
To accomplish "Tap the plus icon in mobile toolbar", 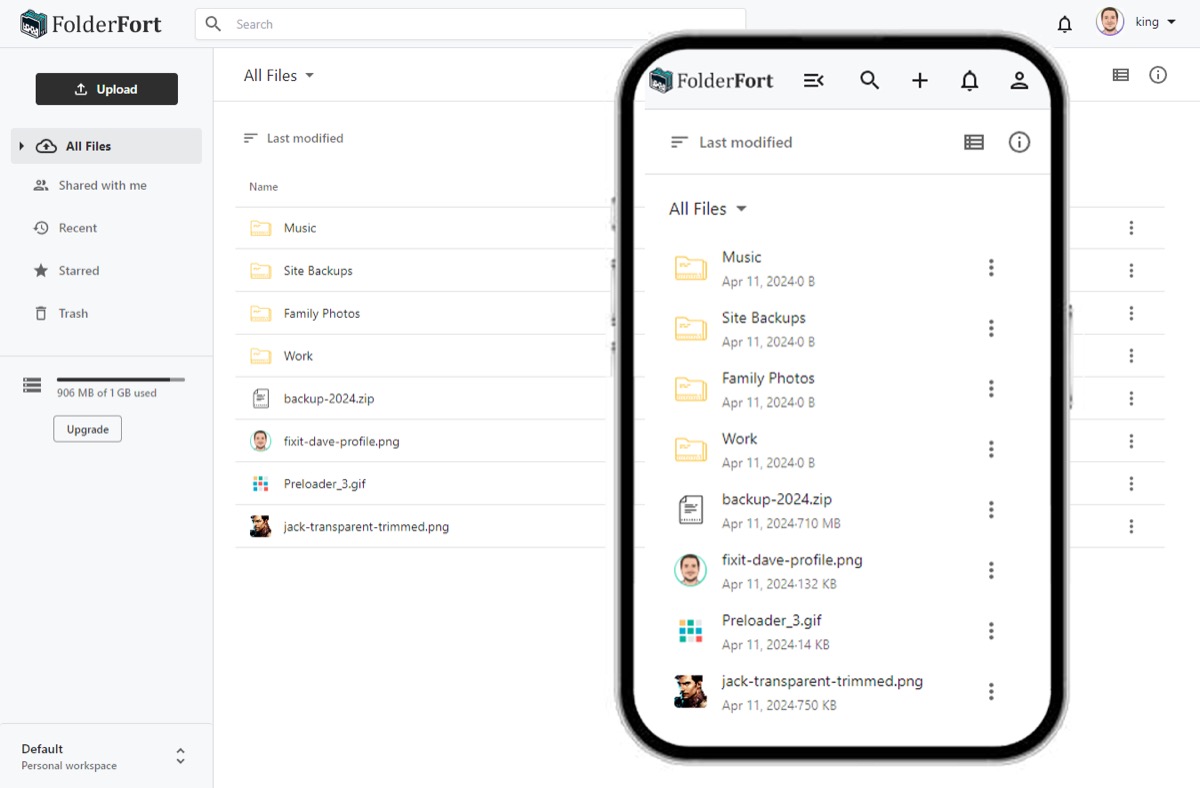I will [920, 81].
